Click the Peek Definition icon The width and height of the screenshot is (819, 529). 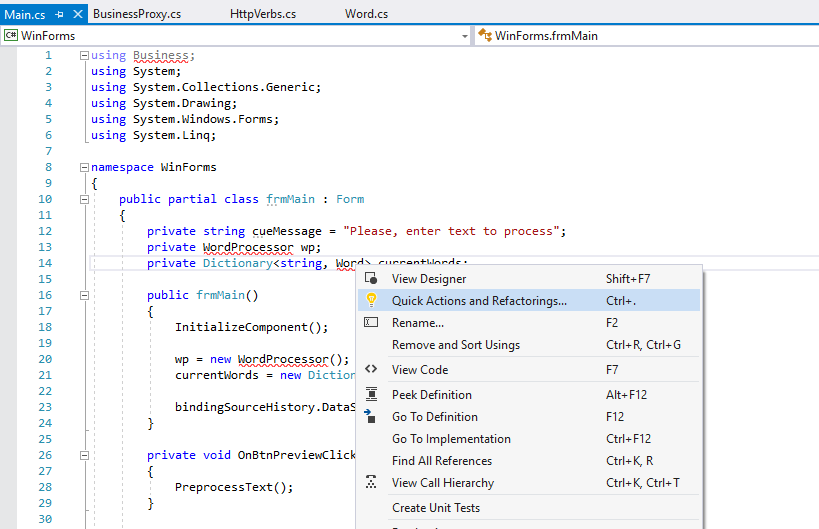[371, 394]
